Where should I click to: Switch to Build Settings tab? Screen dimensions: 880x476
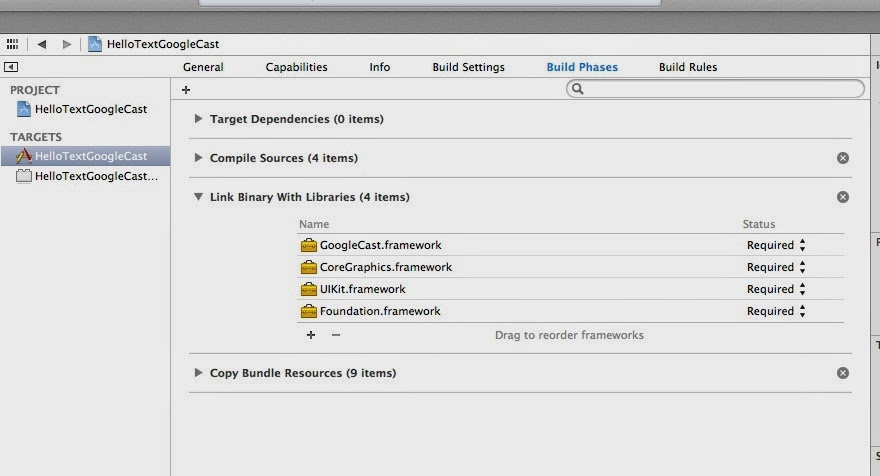(x=469, y=67)
